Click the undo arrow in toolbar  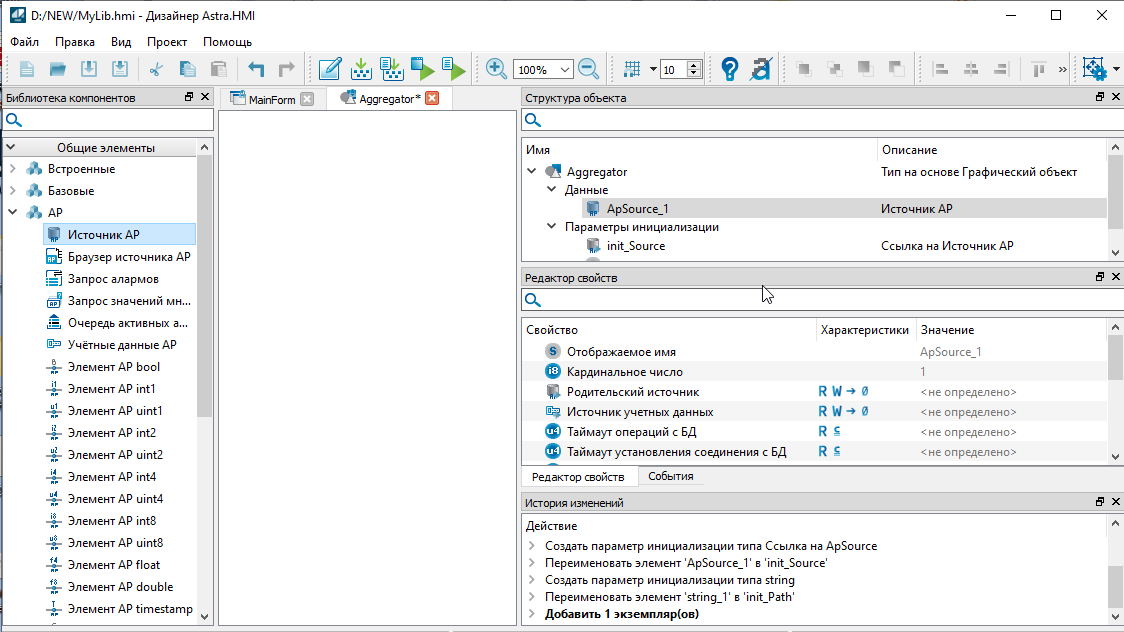point(256,69)
